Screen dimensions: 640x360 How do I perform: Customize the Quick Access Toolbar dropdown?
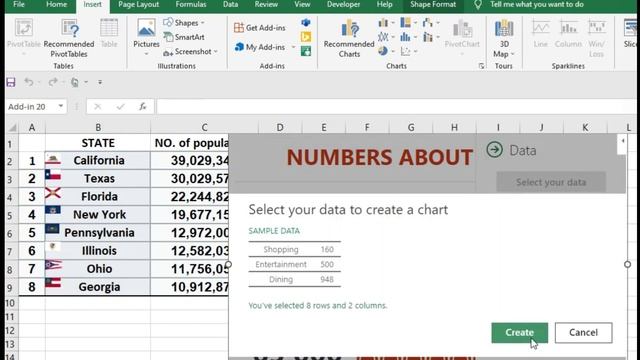(100, 82)
